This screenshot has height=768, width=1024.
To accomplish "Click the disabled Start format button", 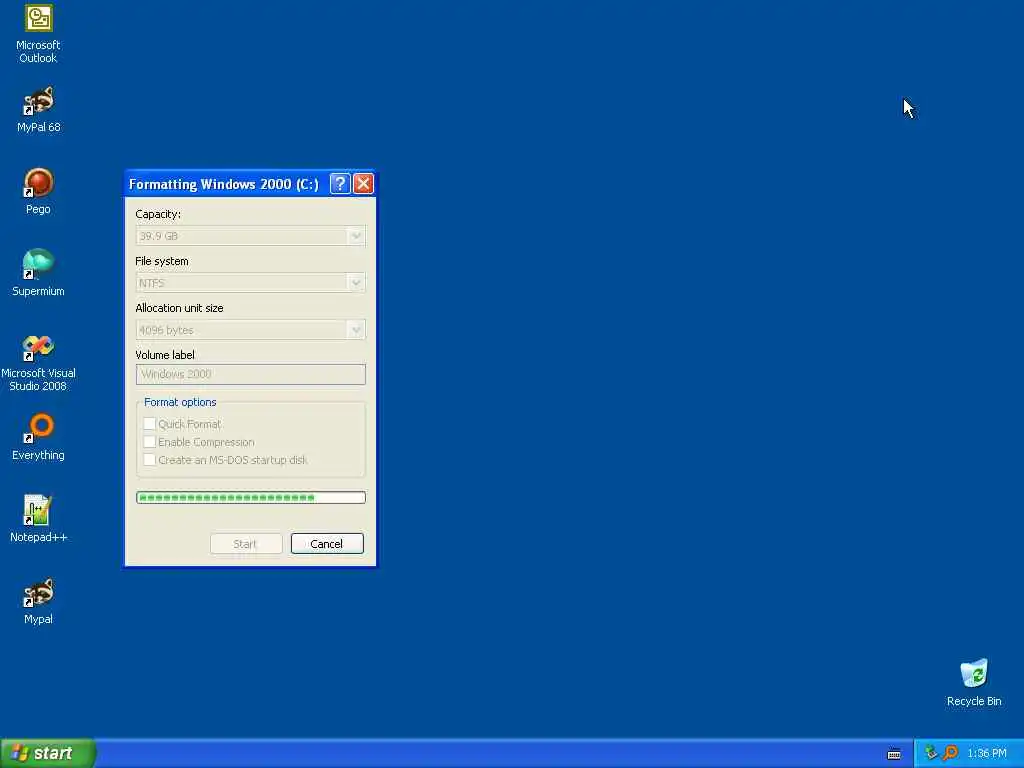I will click(246, 543).
